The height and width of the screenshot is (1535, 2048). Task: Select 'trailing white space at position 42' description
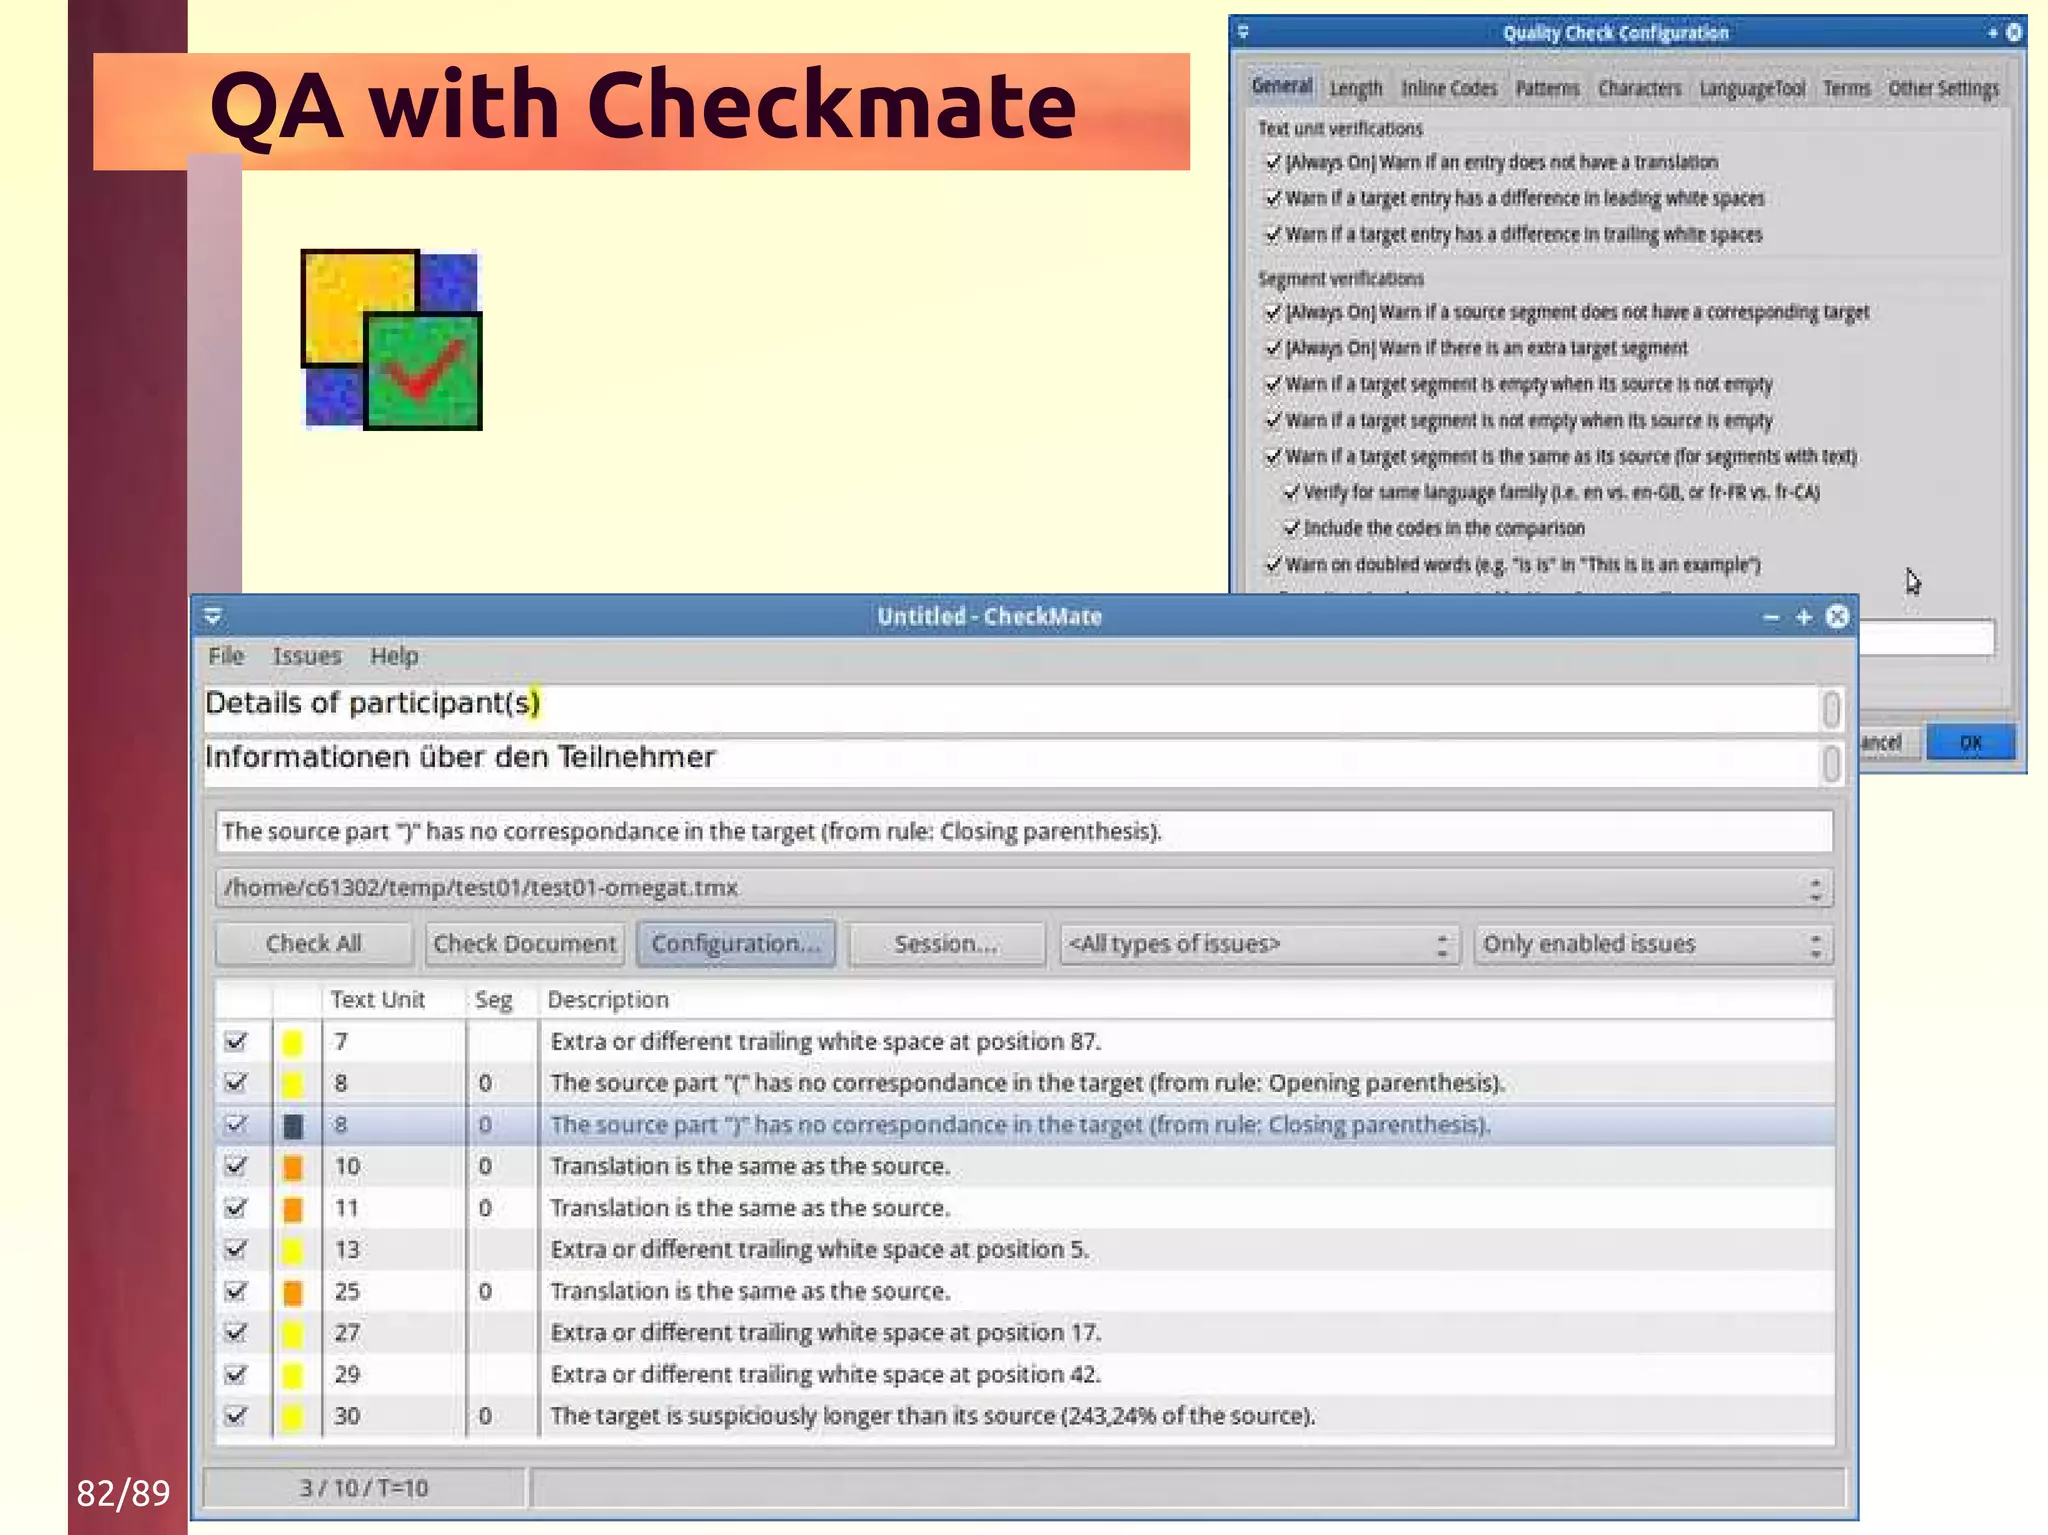[x=825, y=1374]
